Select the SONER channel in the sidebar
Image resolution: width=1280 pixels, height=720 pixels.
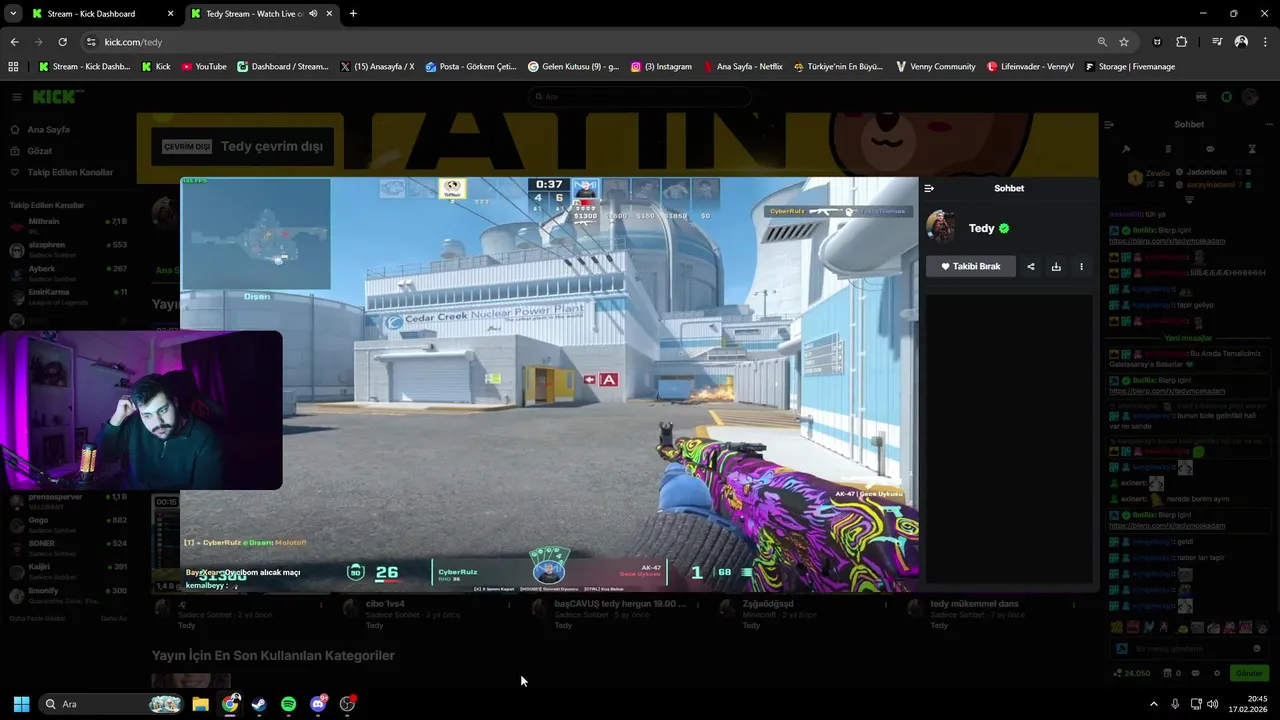[68, 547]
